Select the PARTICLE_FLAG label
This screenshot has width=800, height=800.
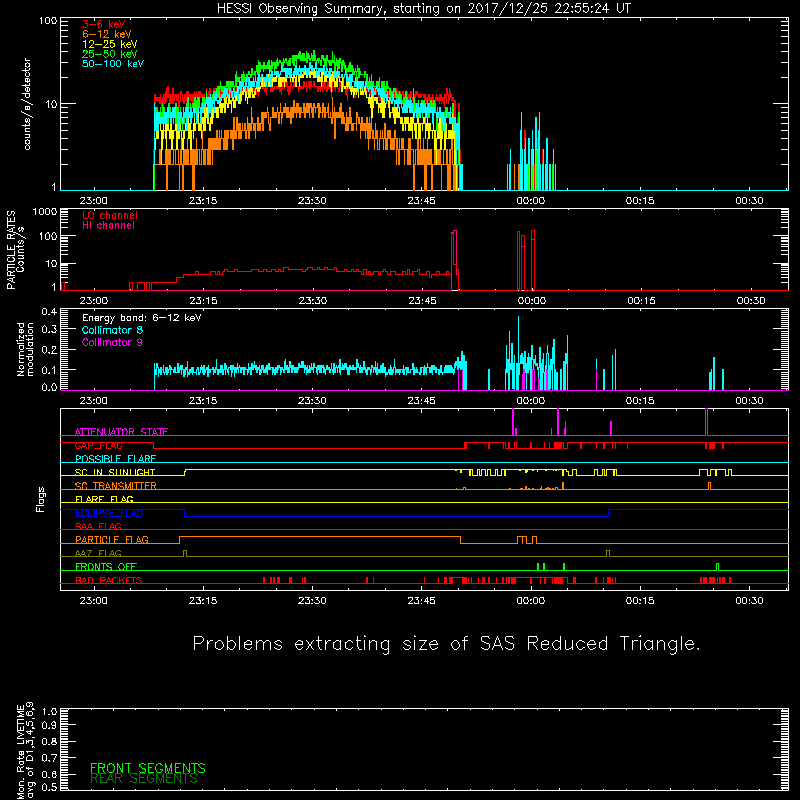[112, 540]
